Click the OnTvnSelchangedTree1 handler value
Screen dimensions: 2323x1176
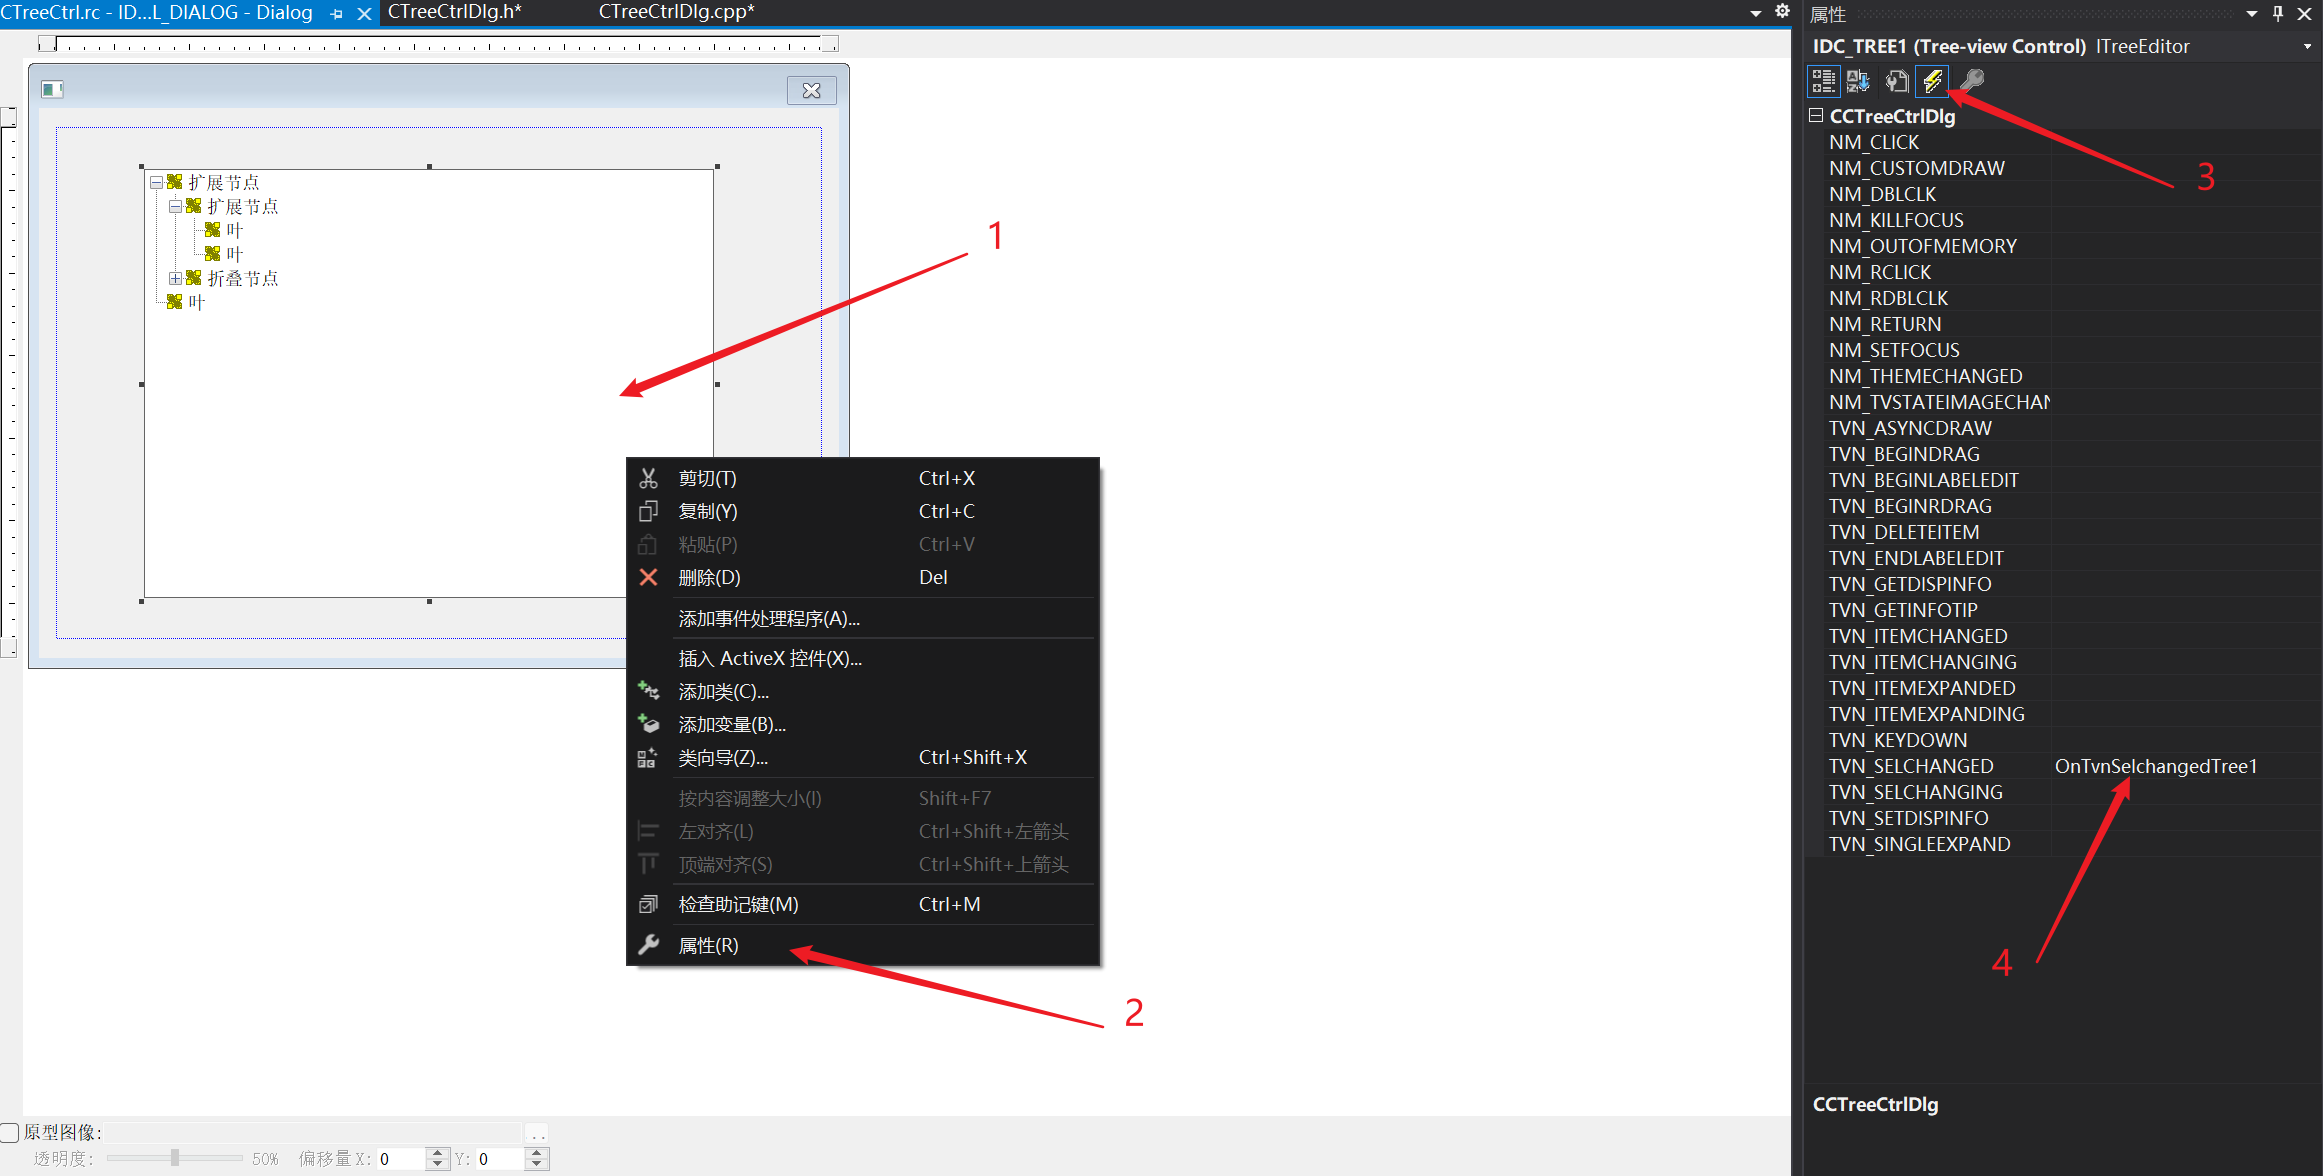click(x=2156, y=766)
